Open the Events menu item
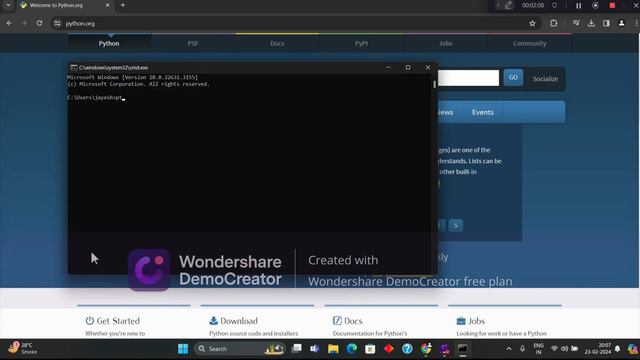 click(x=483, y=112)
